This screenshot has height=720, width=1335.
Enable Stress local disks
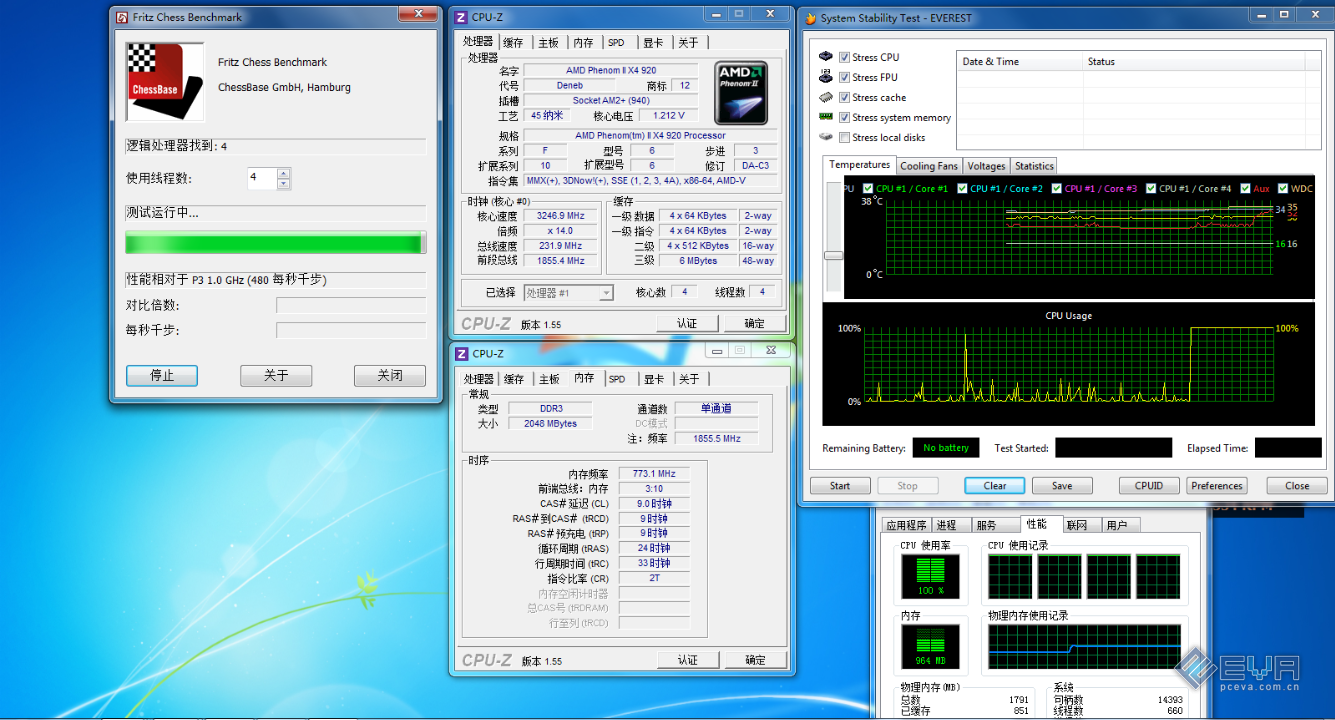tap(845, 137)
